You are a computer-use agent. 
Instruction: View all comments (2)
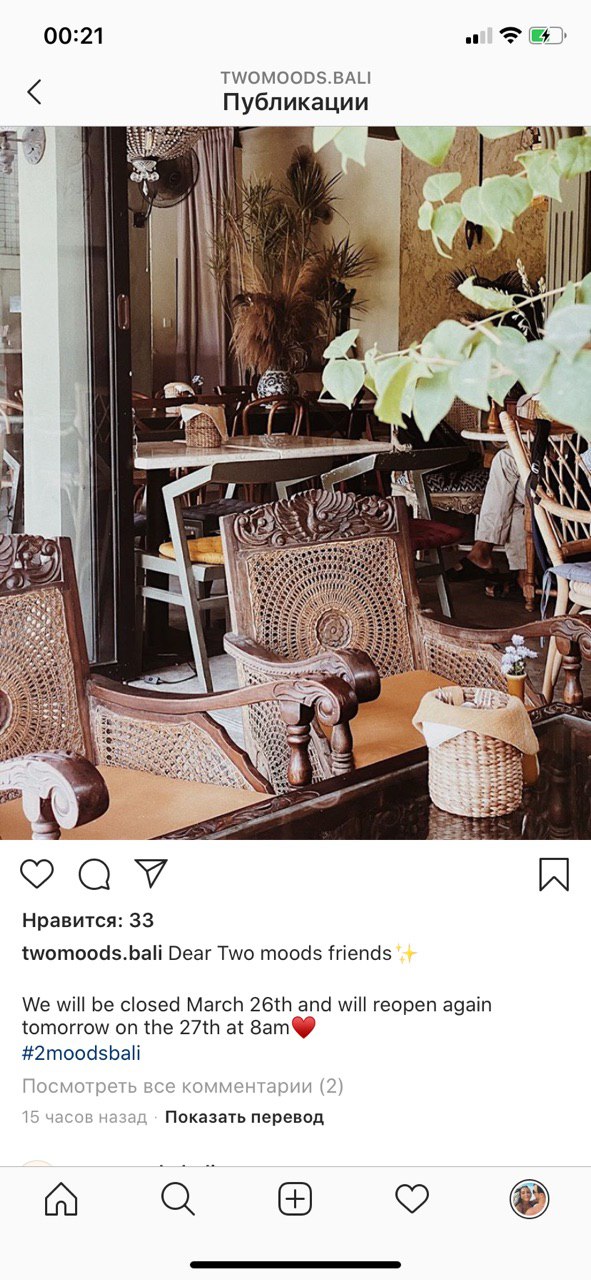183,1086
